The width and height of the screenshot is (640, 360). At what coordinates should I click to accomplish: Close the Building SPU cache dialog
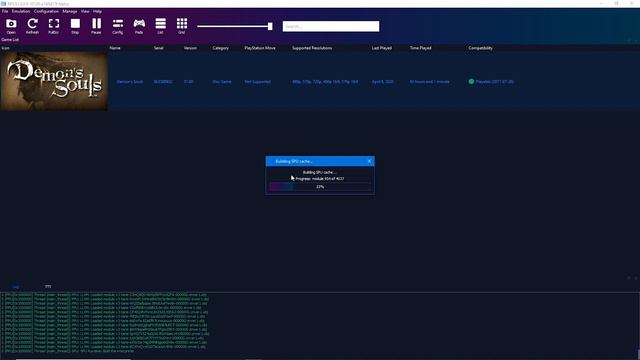click(x=369, y=161)
